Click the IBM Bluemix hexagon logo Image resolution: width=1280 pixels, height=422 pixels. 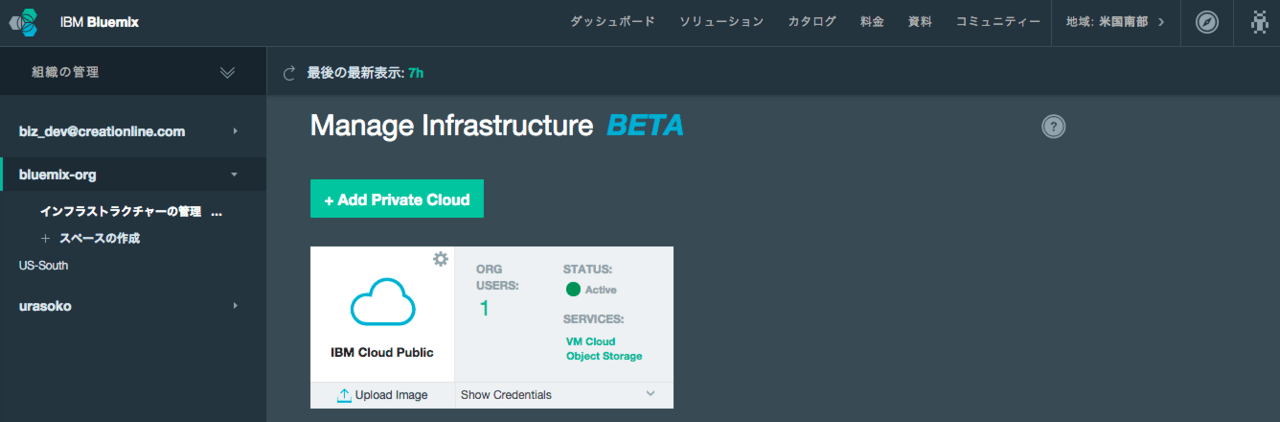(x=24, y=21)
